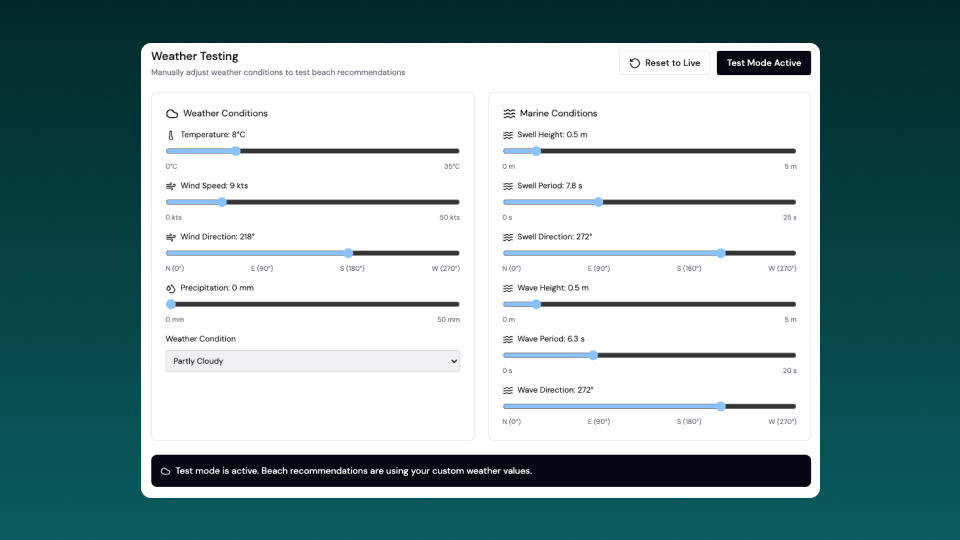Click the thermometer icon beside Temperature
Viewport: 960px width, 540px height.
point(171,135)
